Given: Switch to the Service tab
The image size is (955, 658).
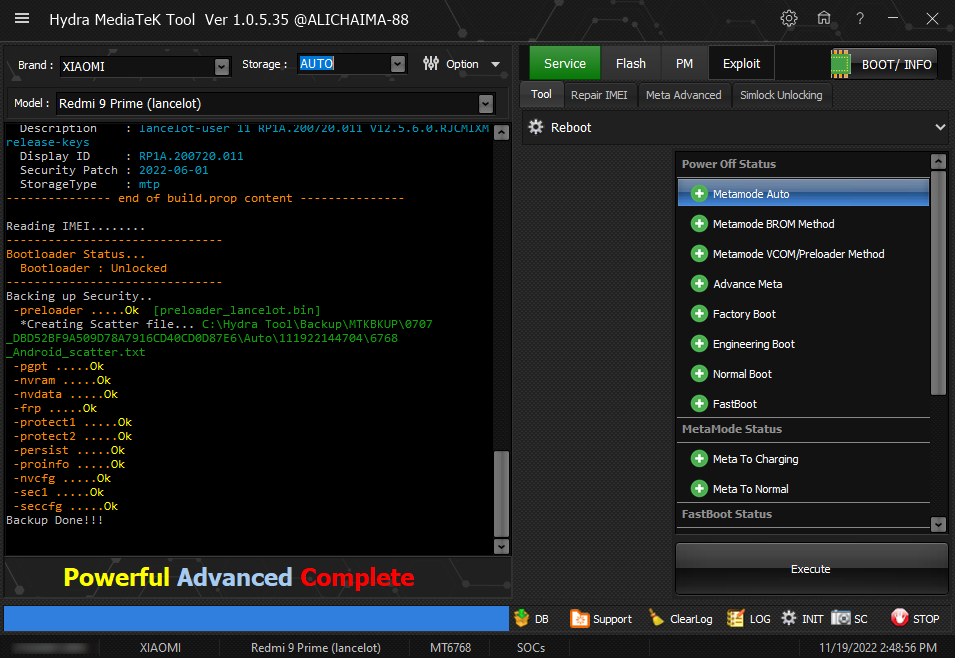Looking at the screenshot, I should (565, 63).
